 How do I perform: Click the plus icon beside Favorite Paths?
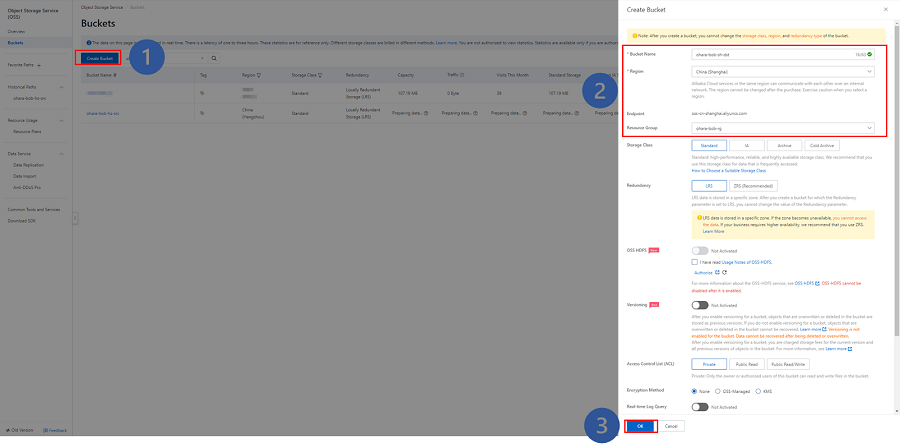(38, 65)
